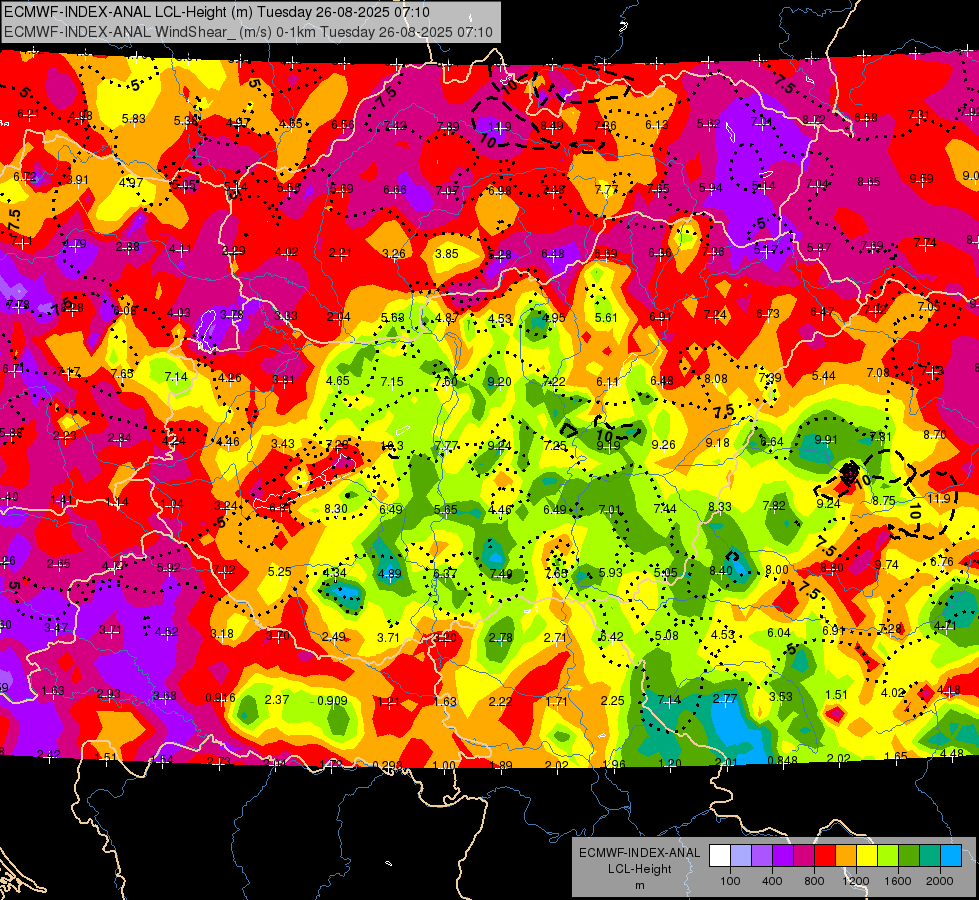Click the legend tick label 400

coord(772,881)
